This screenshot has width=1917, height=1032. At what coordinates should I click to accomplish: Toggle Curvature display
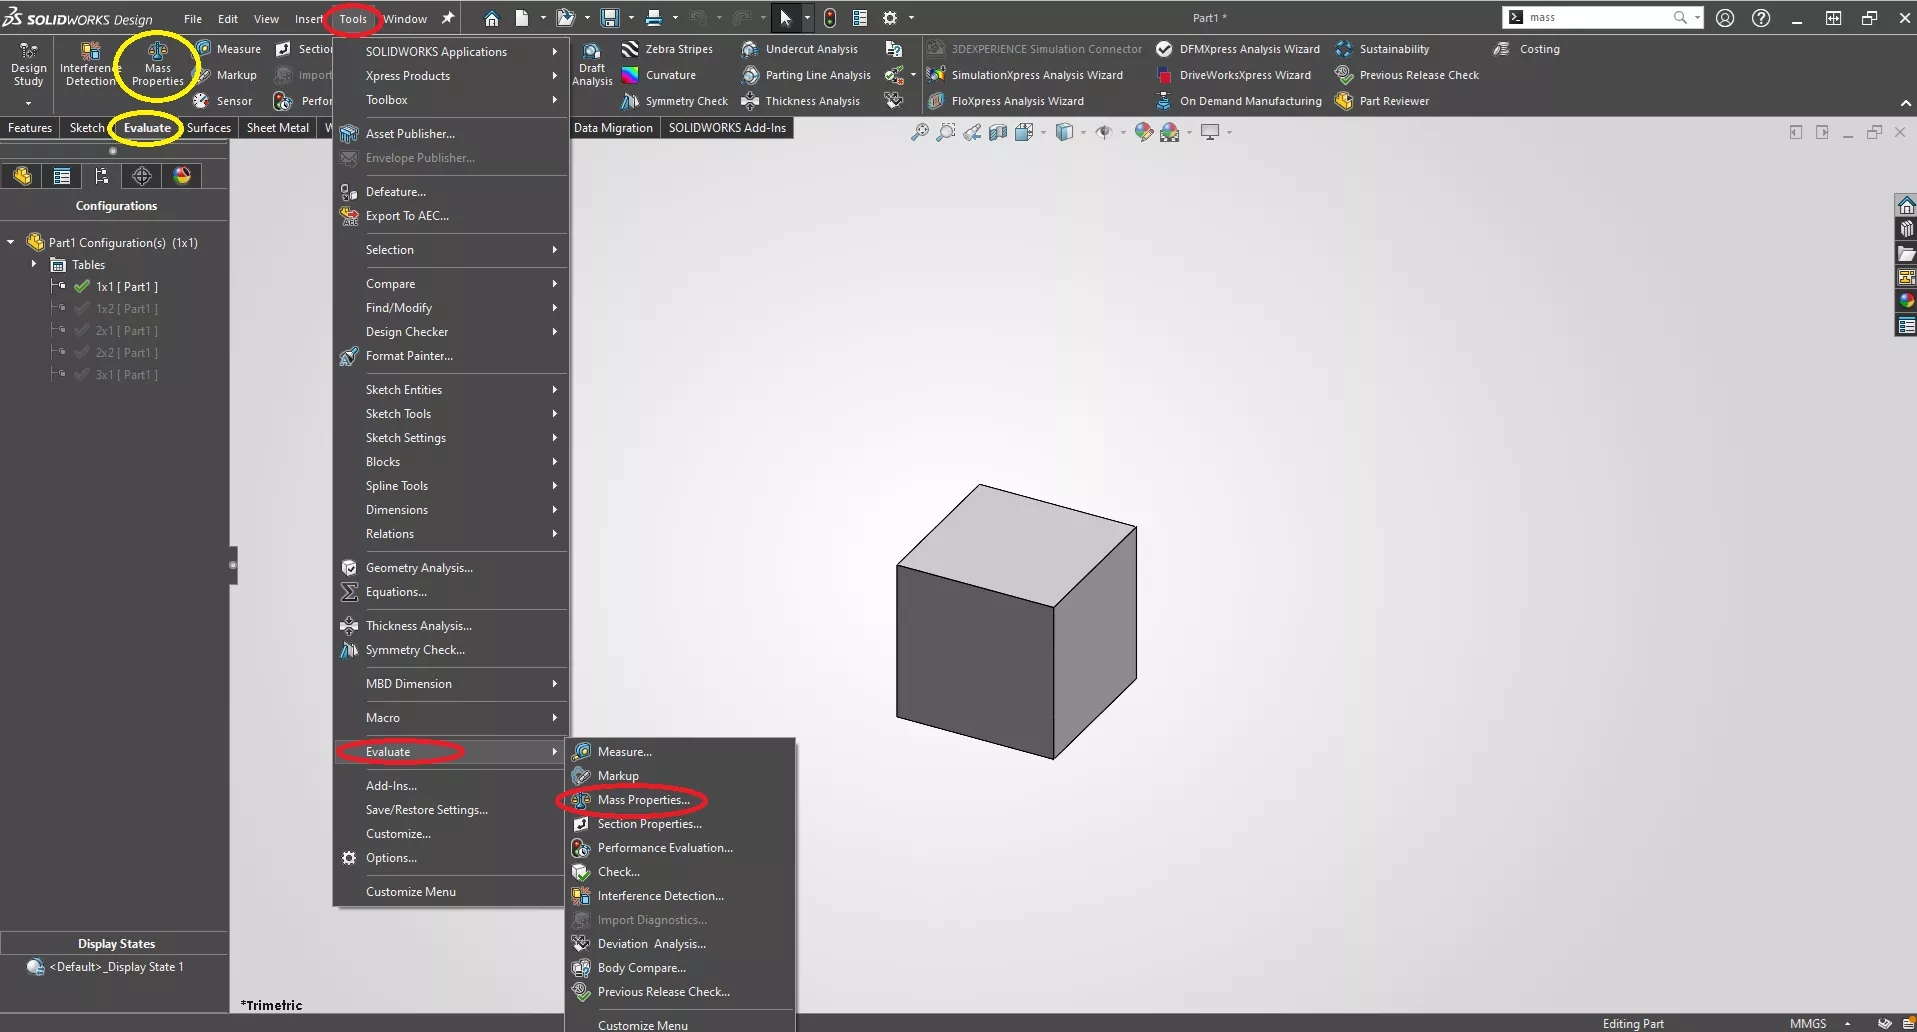click(659, 75)
